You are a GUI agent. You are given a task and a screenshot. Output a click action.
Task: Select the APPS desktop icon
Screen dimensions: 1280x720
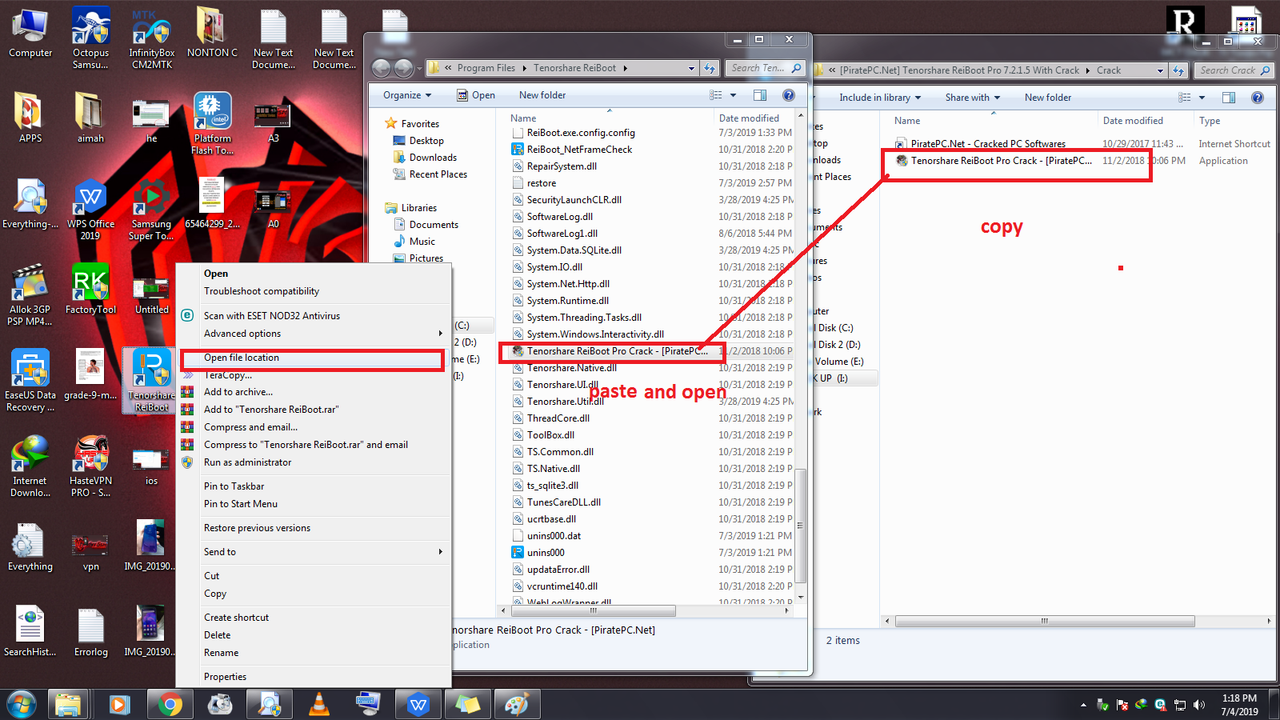[x=30, y=118]
